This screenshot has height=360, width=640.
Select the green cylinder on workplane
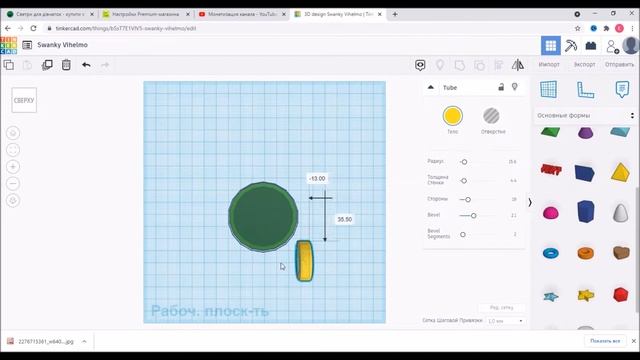[x=263, y=217]
